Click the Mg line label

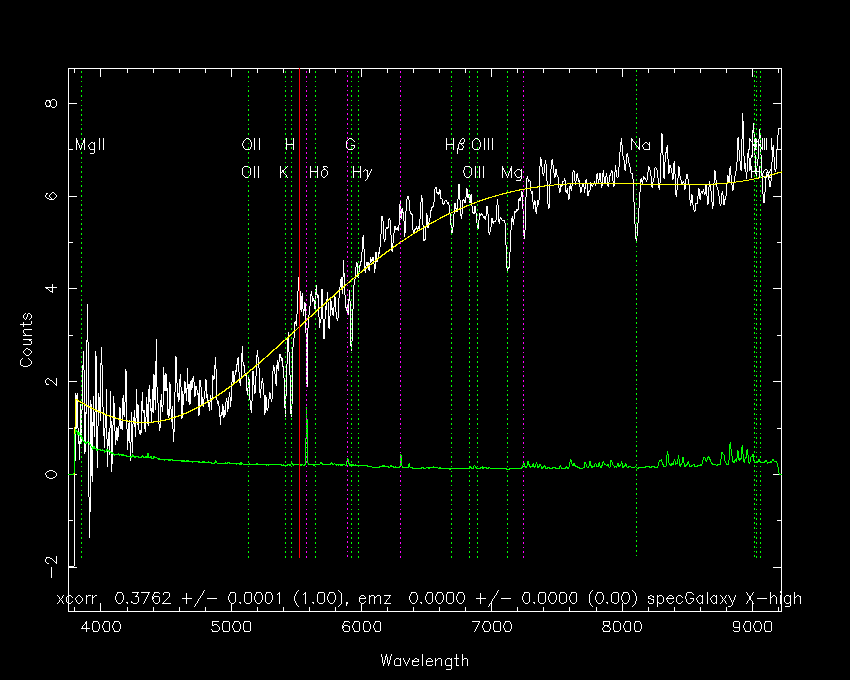[x=512, y=174]
